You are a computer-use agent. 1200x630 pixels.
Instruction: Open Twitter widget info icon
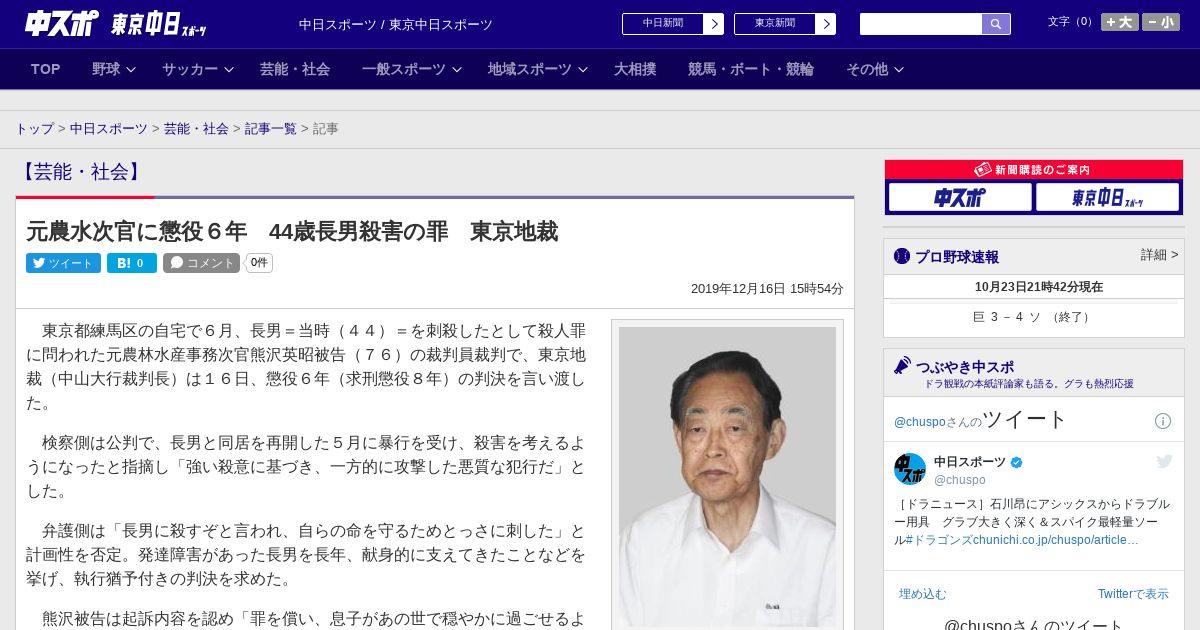coord(1163,421)
